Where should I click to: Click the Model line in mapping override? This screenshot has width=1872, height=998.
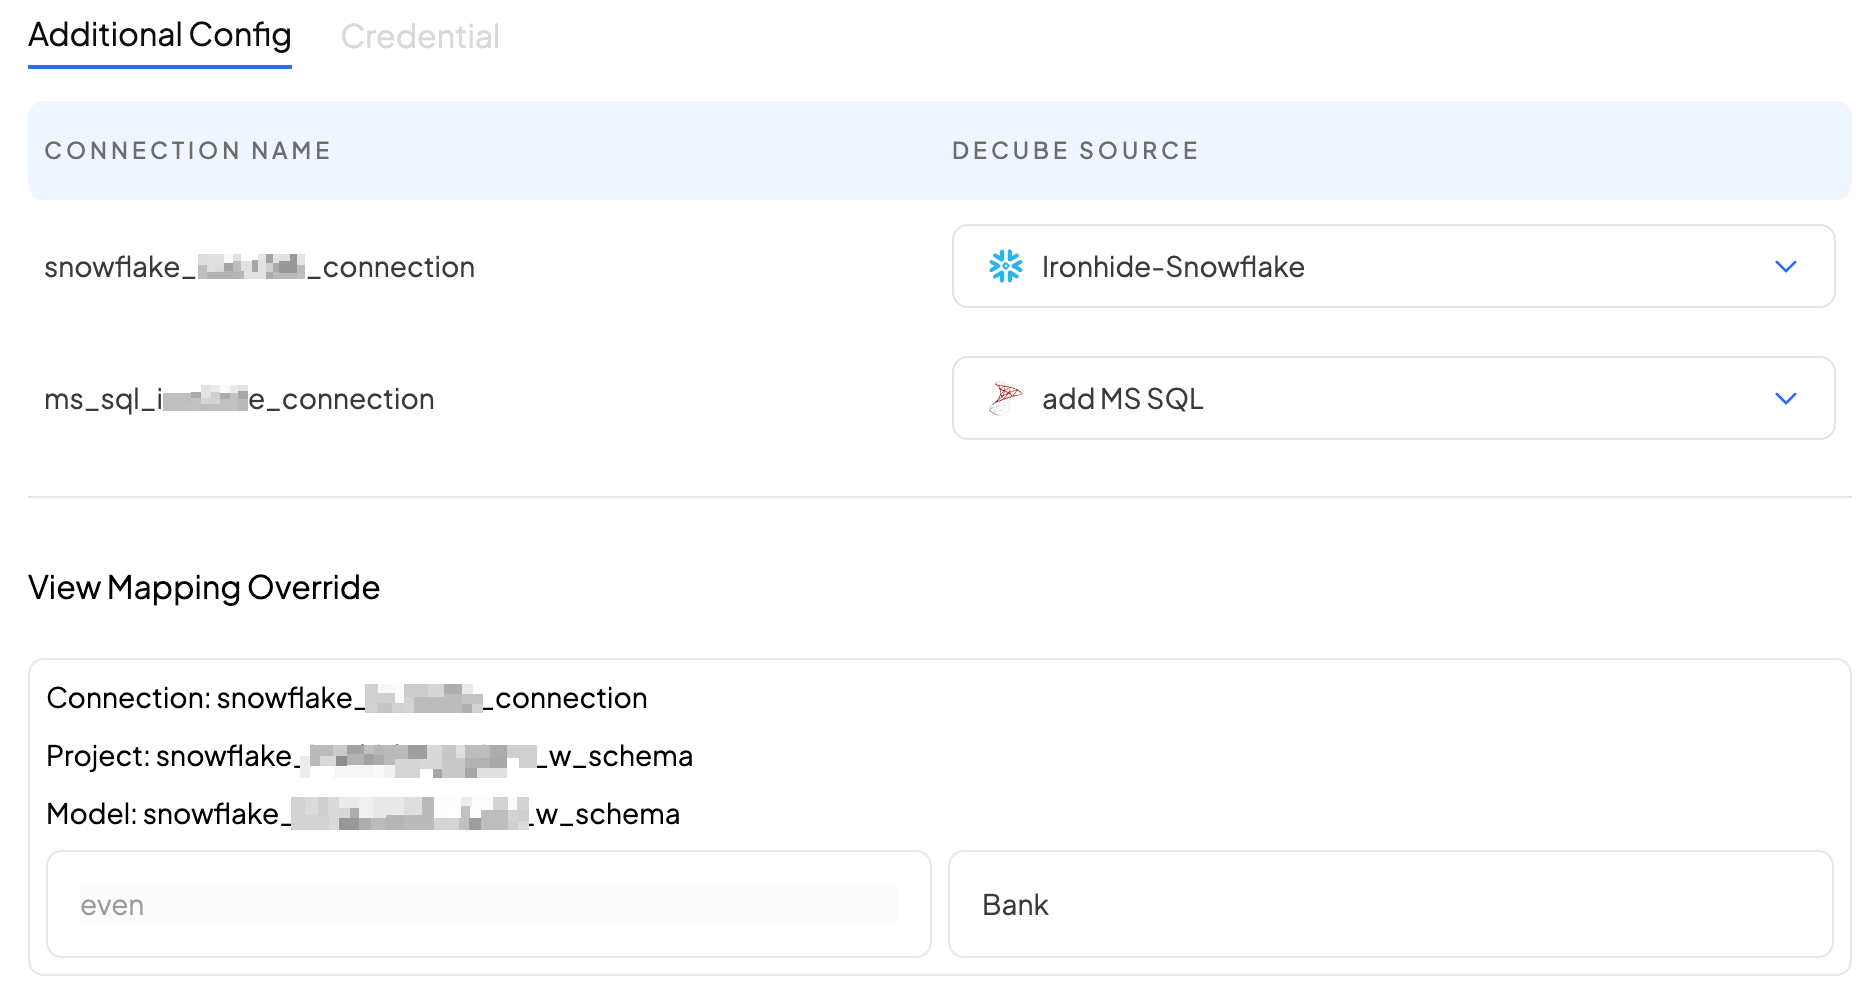point(363,814)
